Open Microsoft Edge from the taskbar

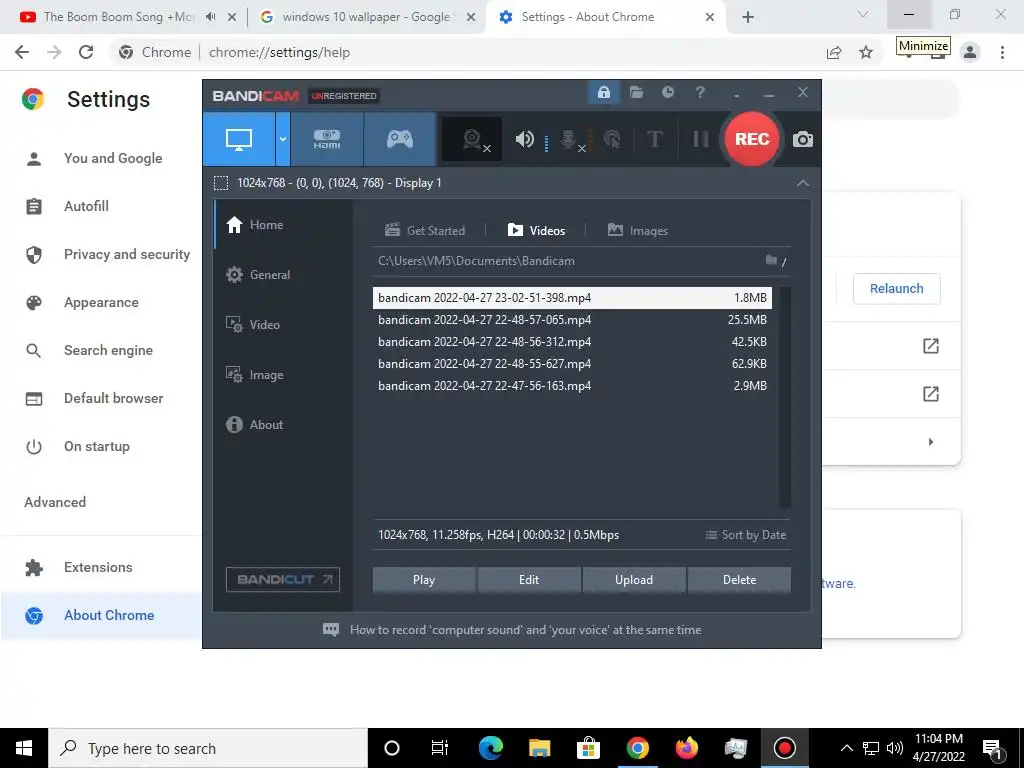[x=490, y=748]
